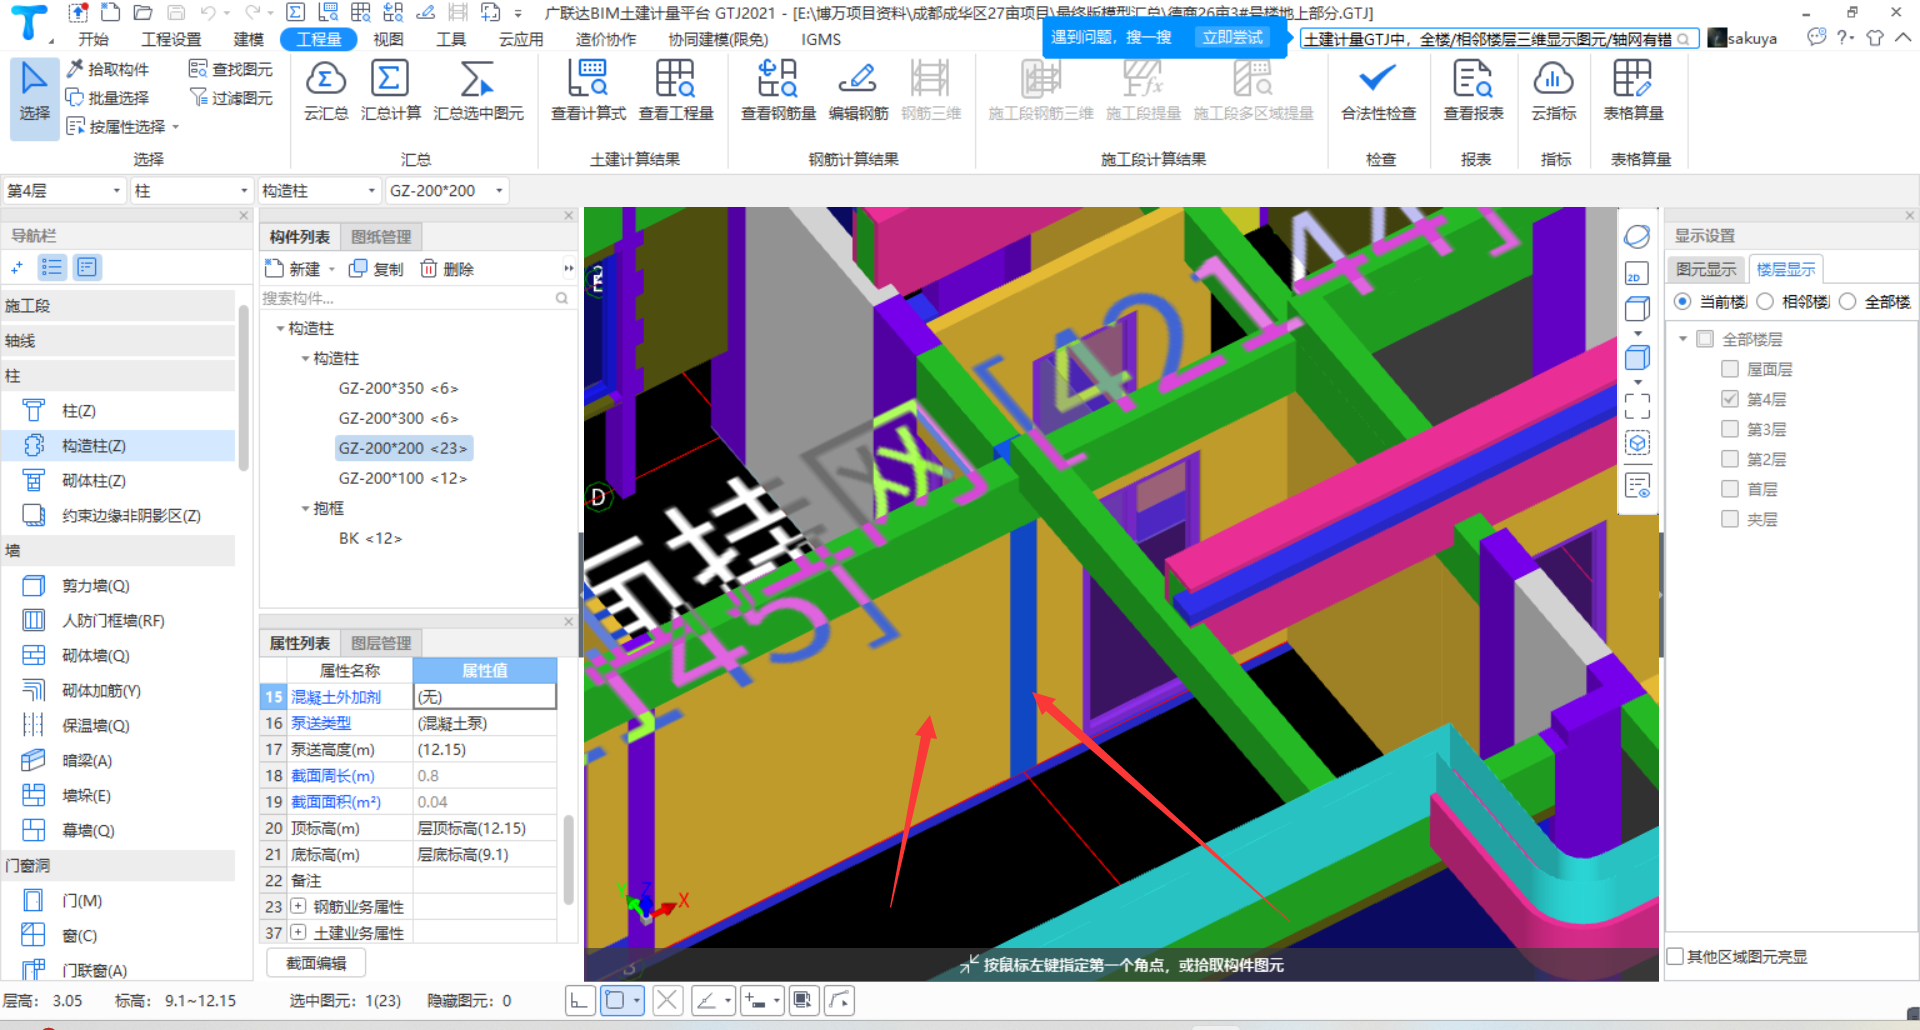Click the 编辑钢筋 edit rebar icon
Image resolution: width=1920 pixels, height=1030 pixels.
pos(858,90)
